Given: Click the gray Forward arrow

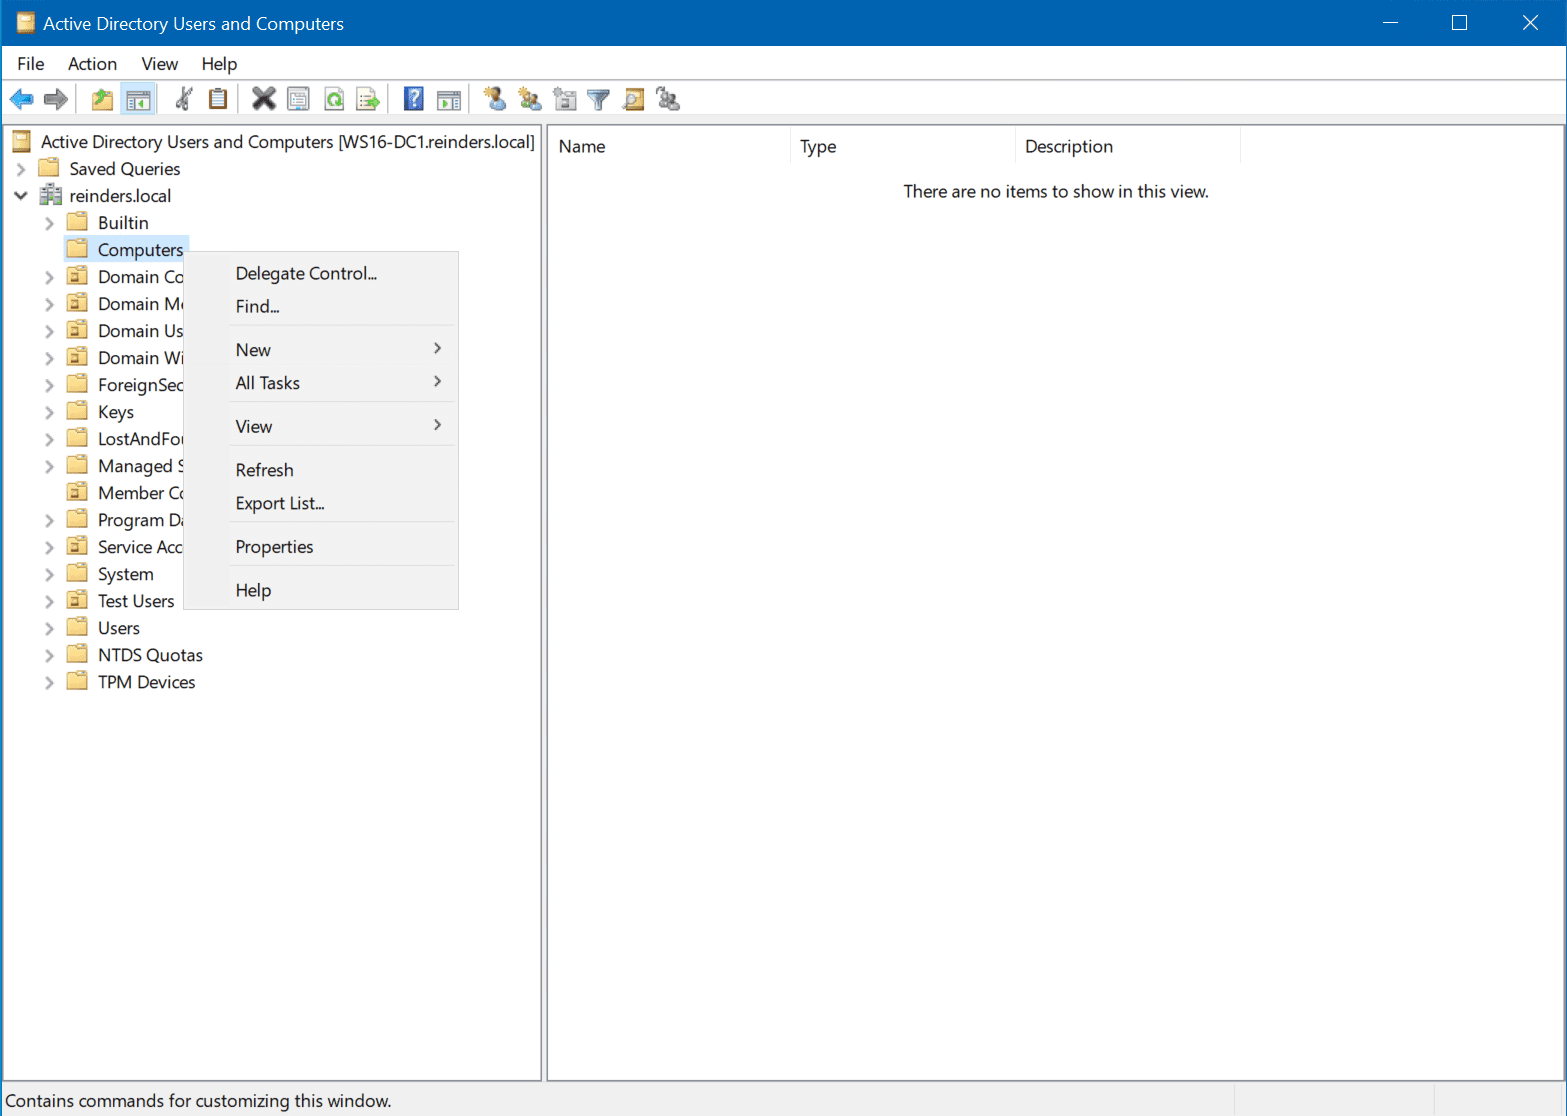Looking at the screenshot, I should pyautogui.click(x=56, y=99).
